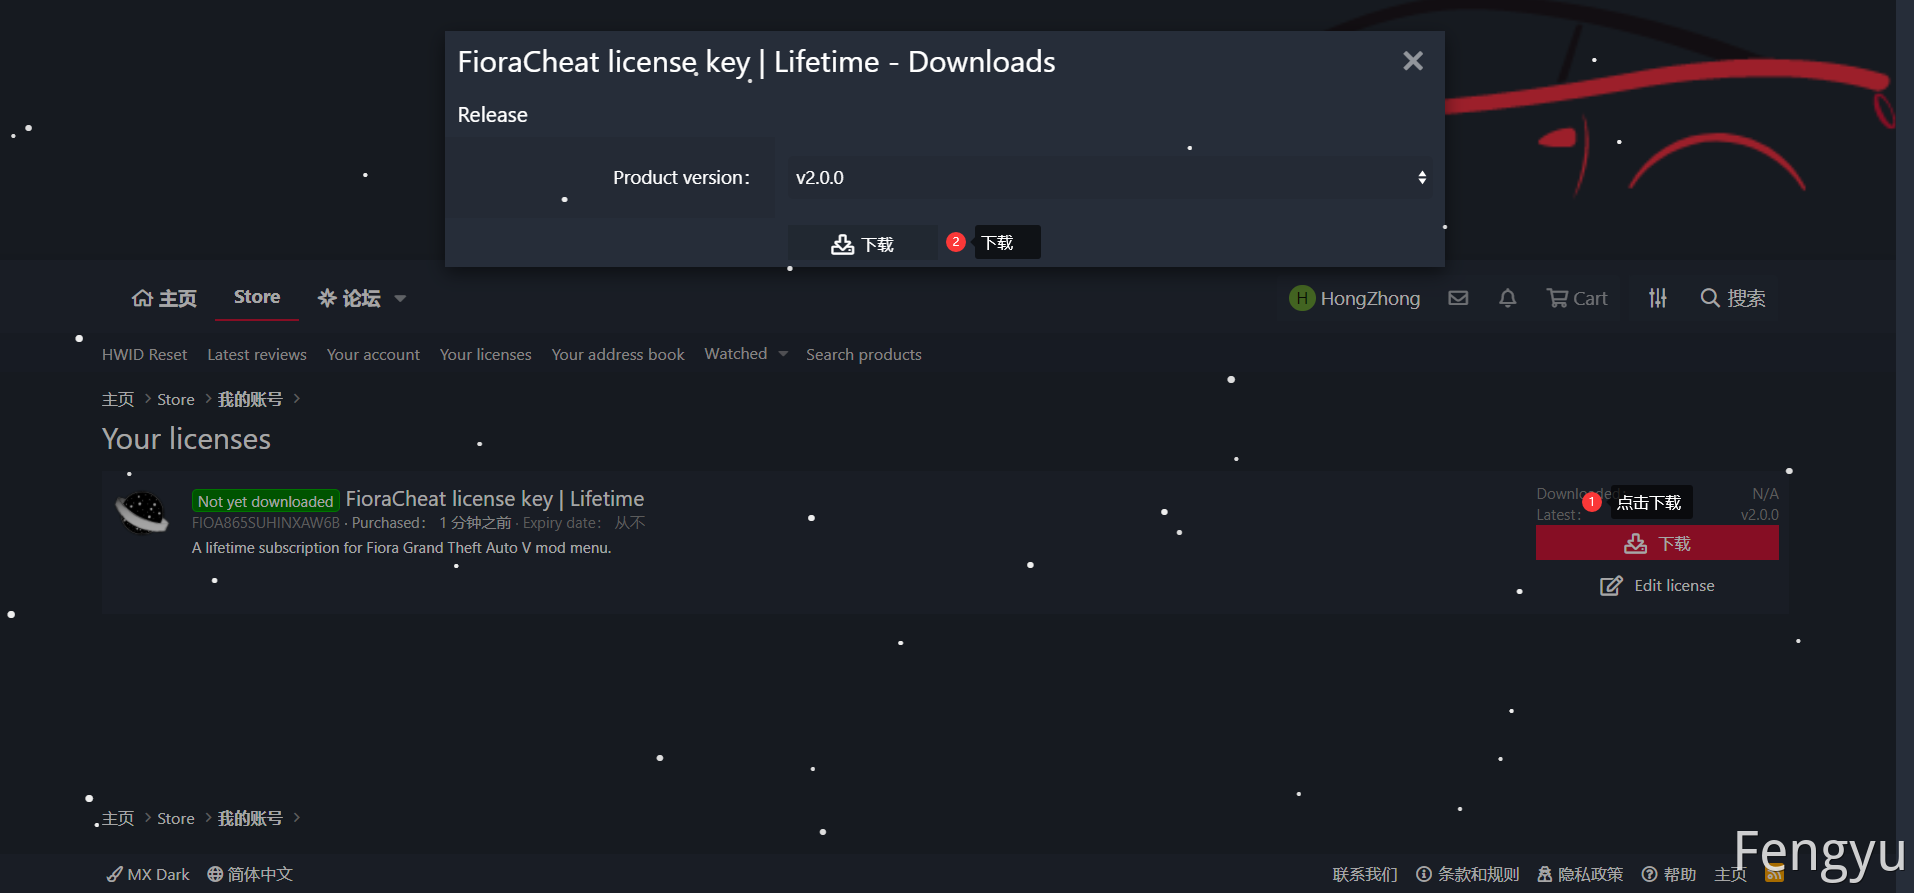This screenshot has height=893, width=1914.
Task: Click the 联系我们 footer link
Action: click(1365, 874)
